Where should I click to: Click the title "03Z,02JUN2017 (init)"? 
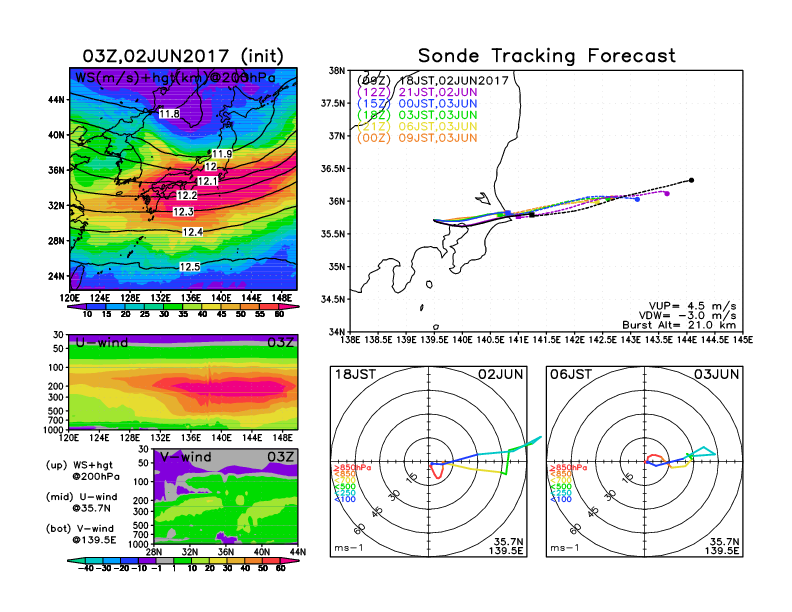[x=183, y=56]
